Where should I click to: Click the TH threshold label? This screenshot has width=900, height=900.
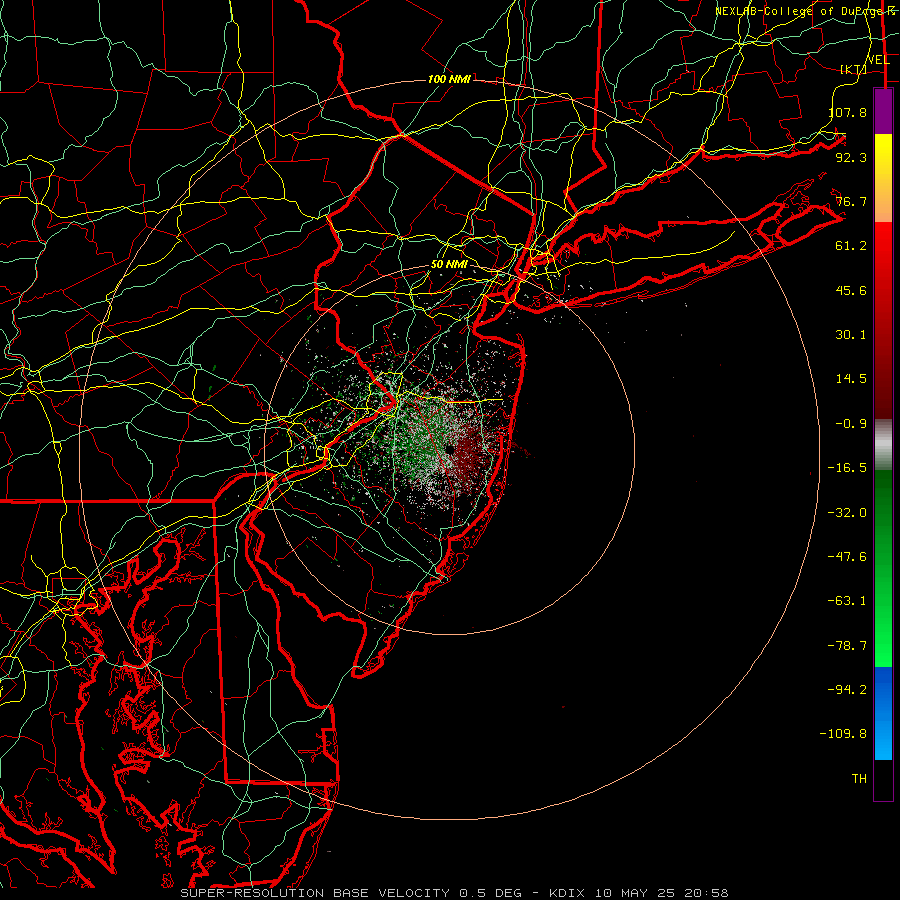click(x=859, y=779)
